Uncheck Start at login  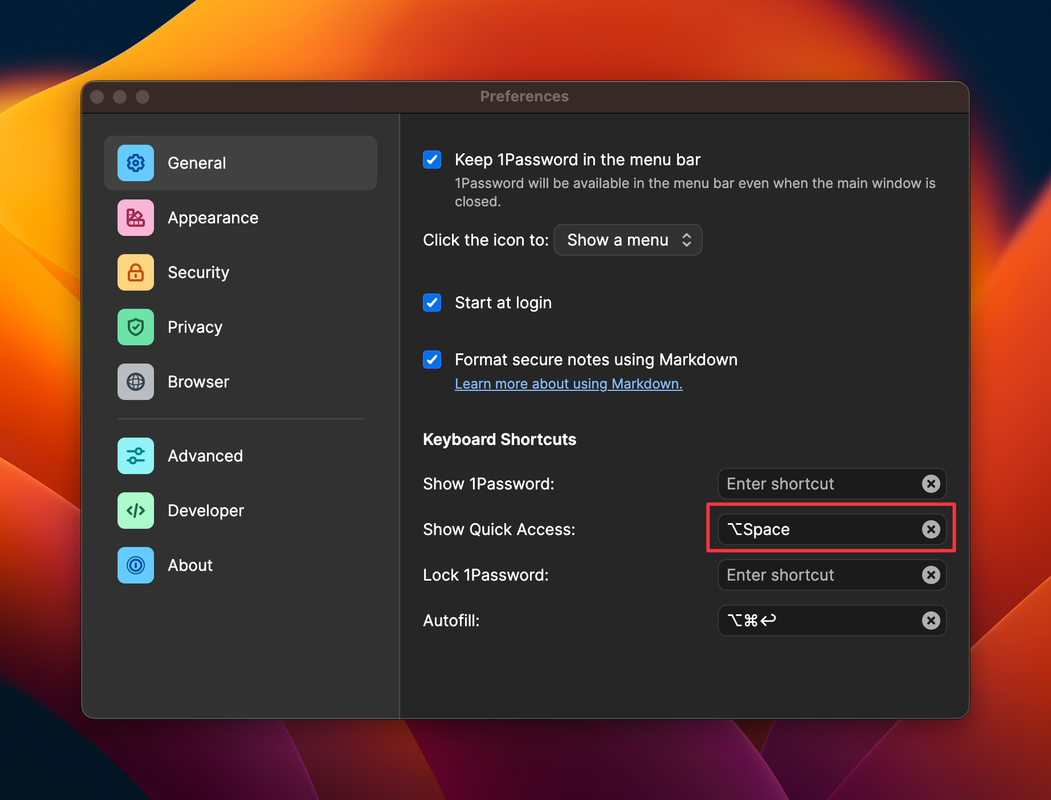(432, 302)
